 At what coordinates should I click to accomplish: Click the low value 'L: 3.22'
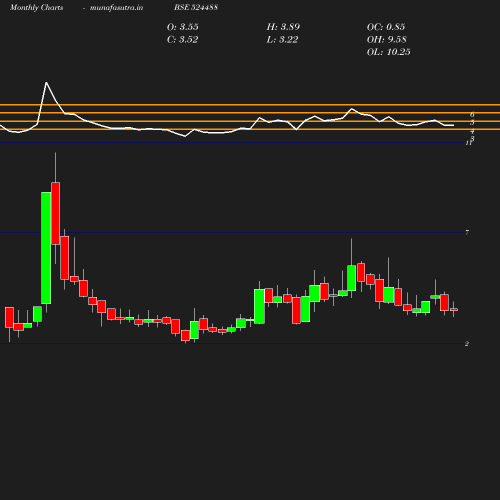pos(282,39)
